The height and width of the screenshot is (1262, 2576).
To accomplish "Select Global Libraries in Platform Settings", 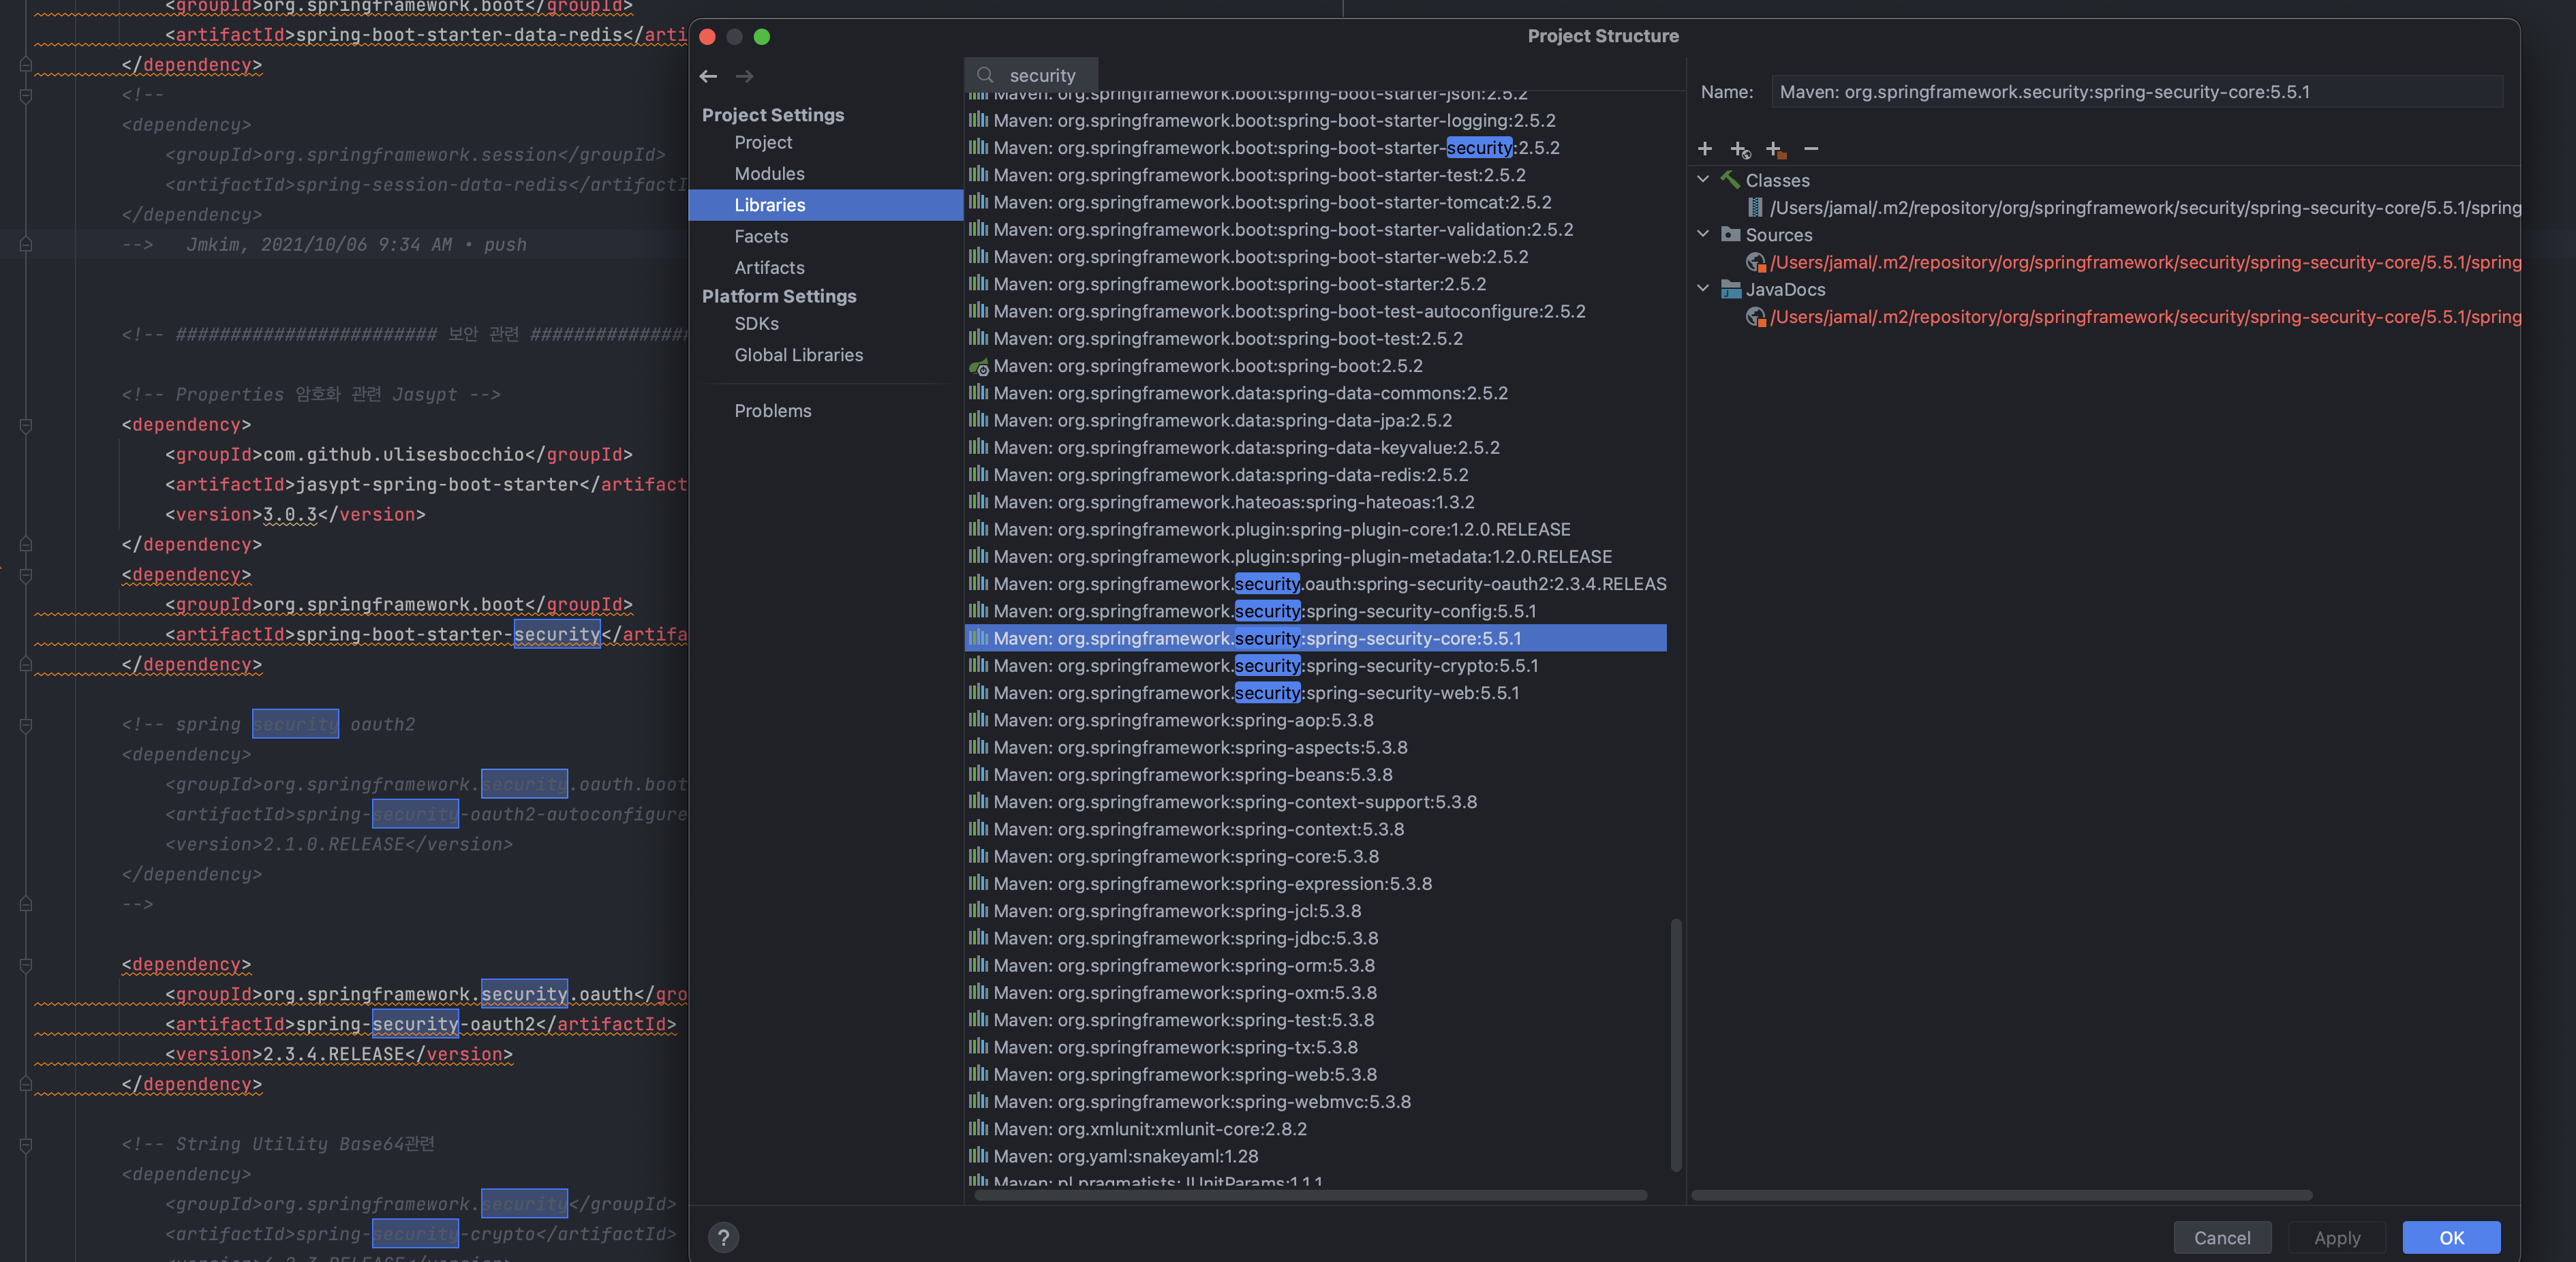I will click(798, 355).
